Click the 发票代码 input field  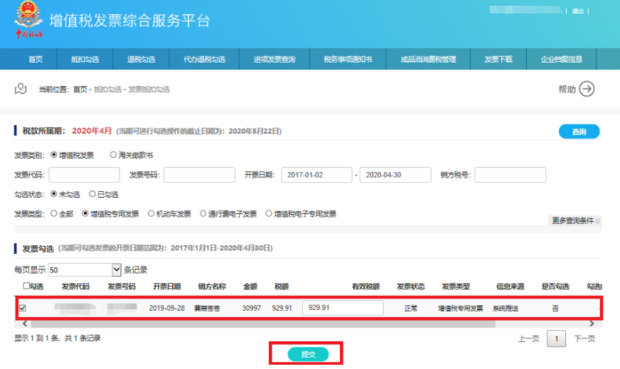click(x=84, y=175)
